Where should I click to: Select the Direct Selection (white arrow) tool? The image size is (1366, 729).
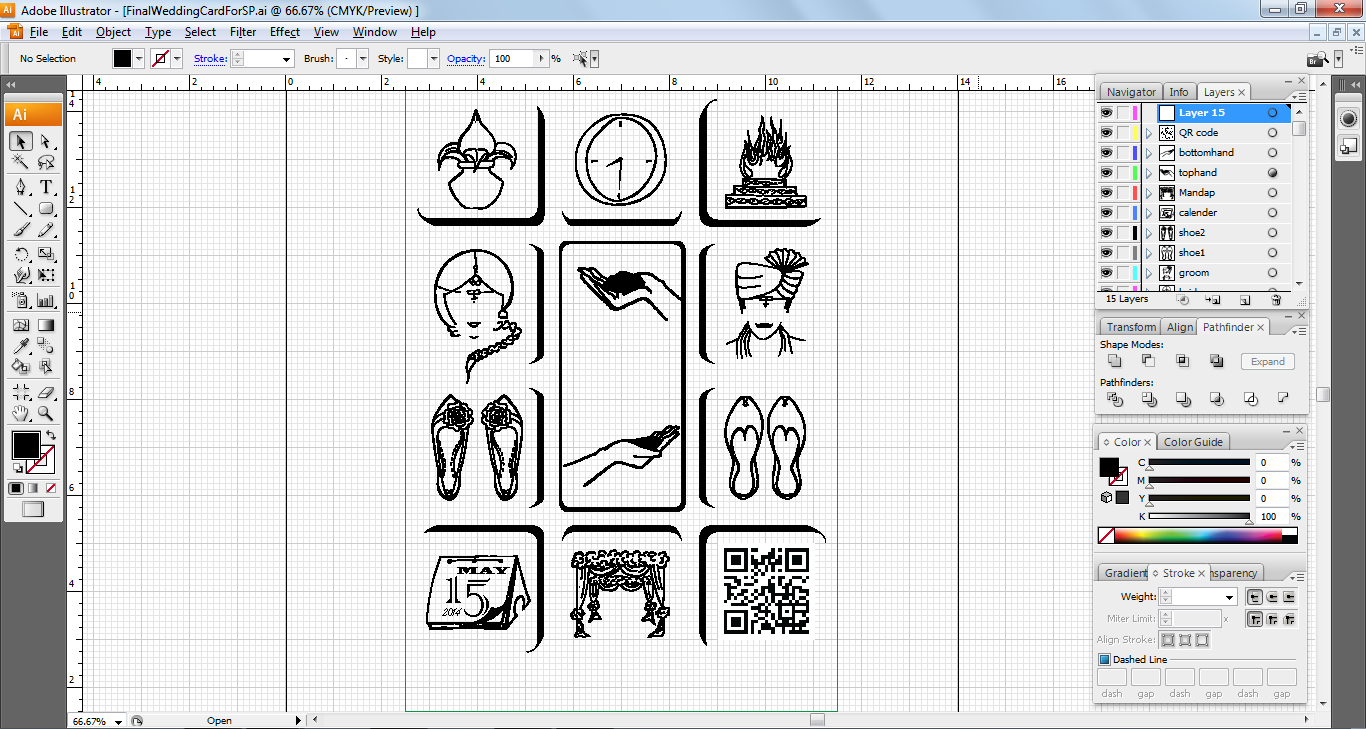tap(46, 142)
